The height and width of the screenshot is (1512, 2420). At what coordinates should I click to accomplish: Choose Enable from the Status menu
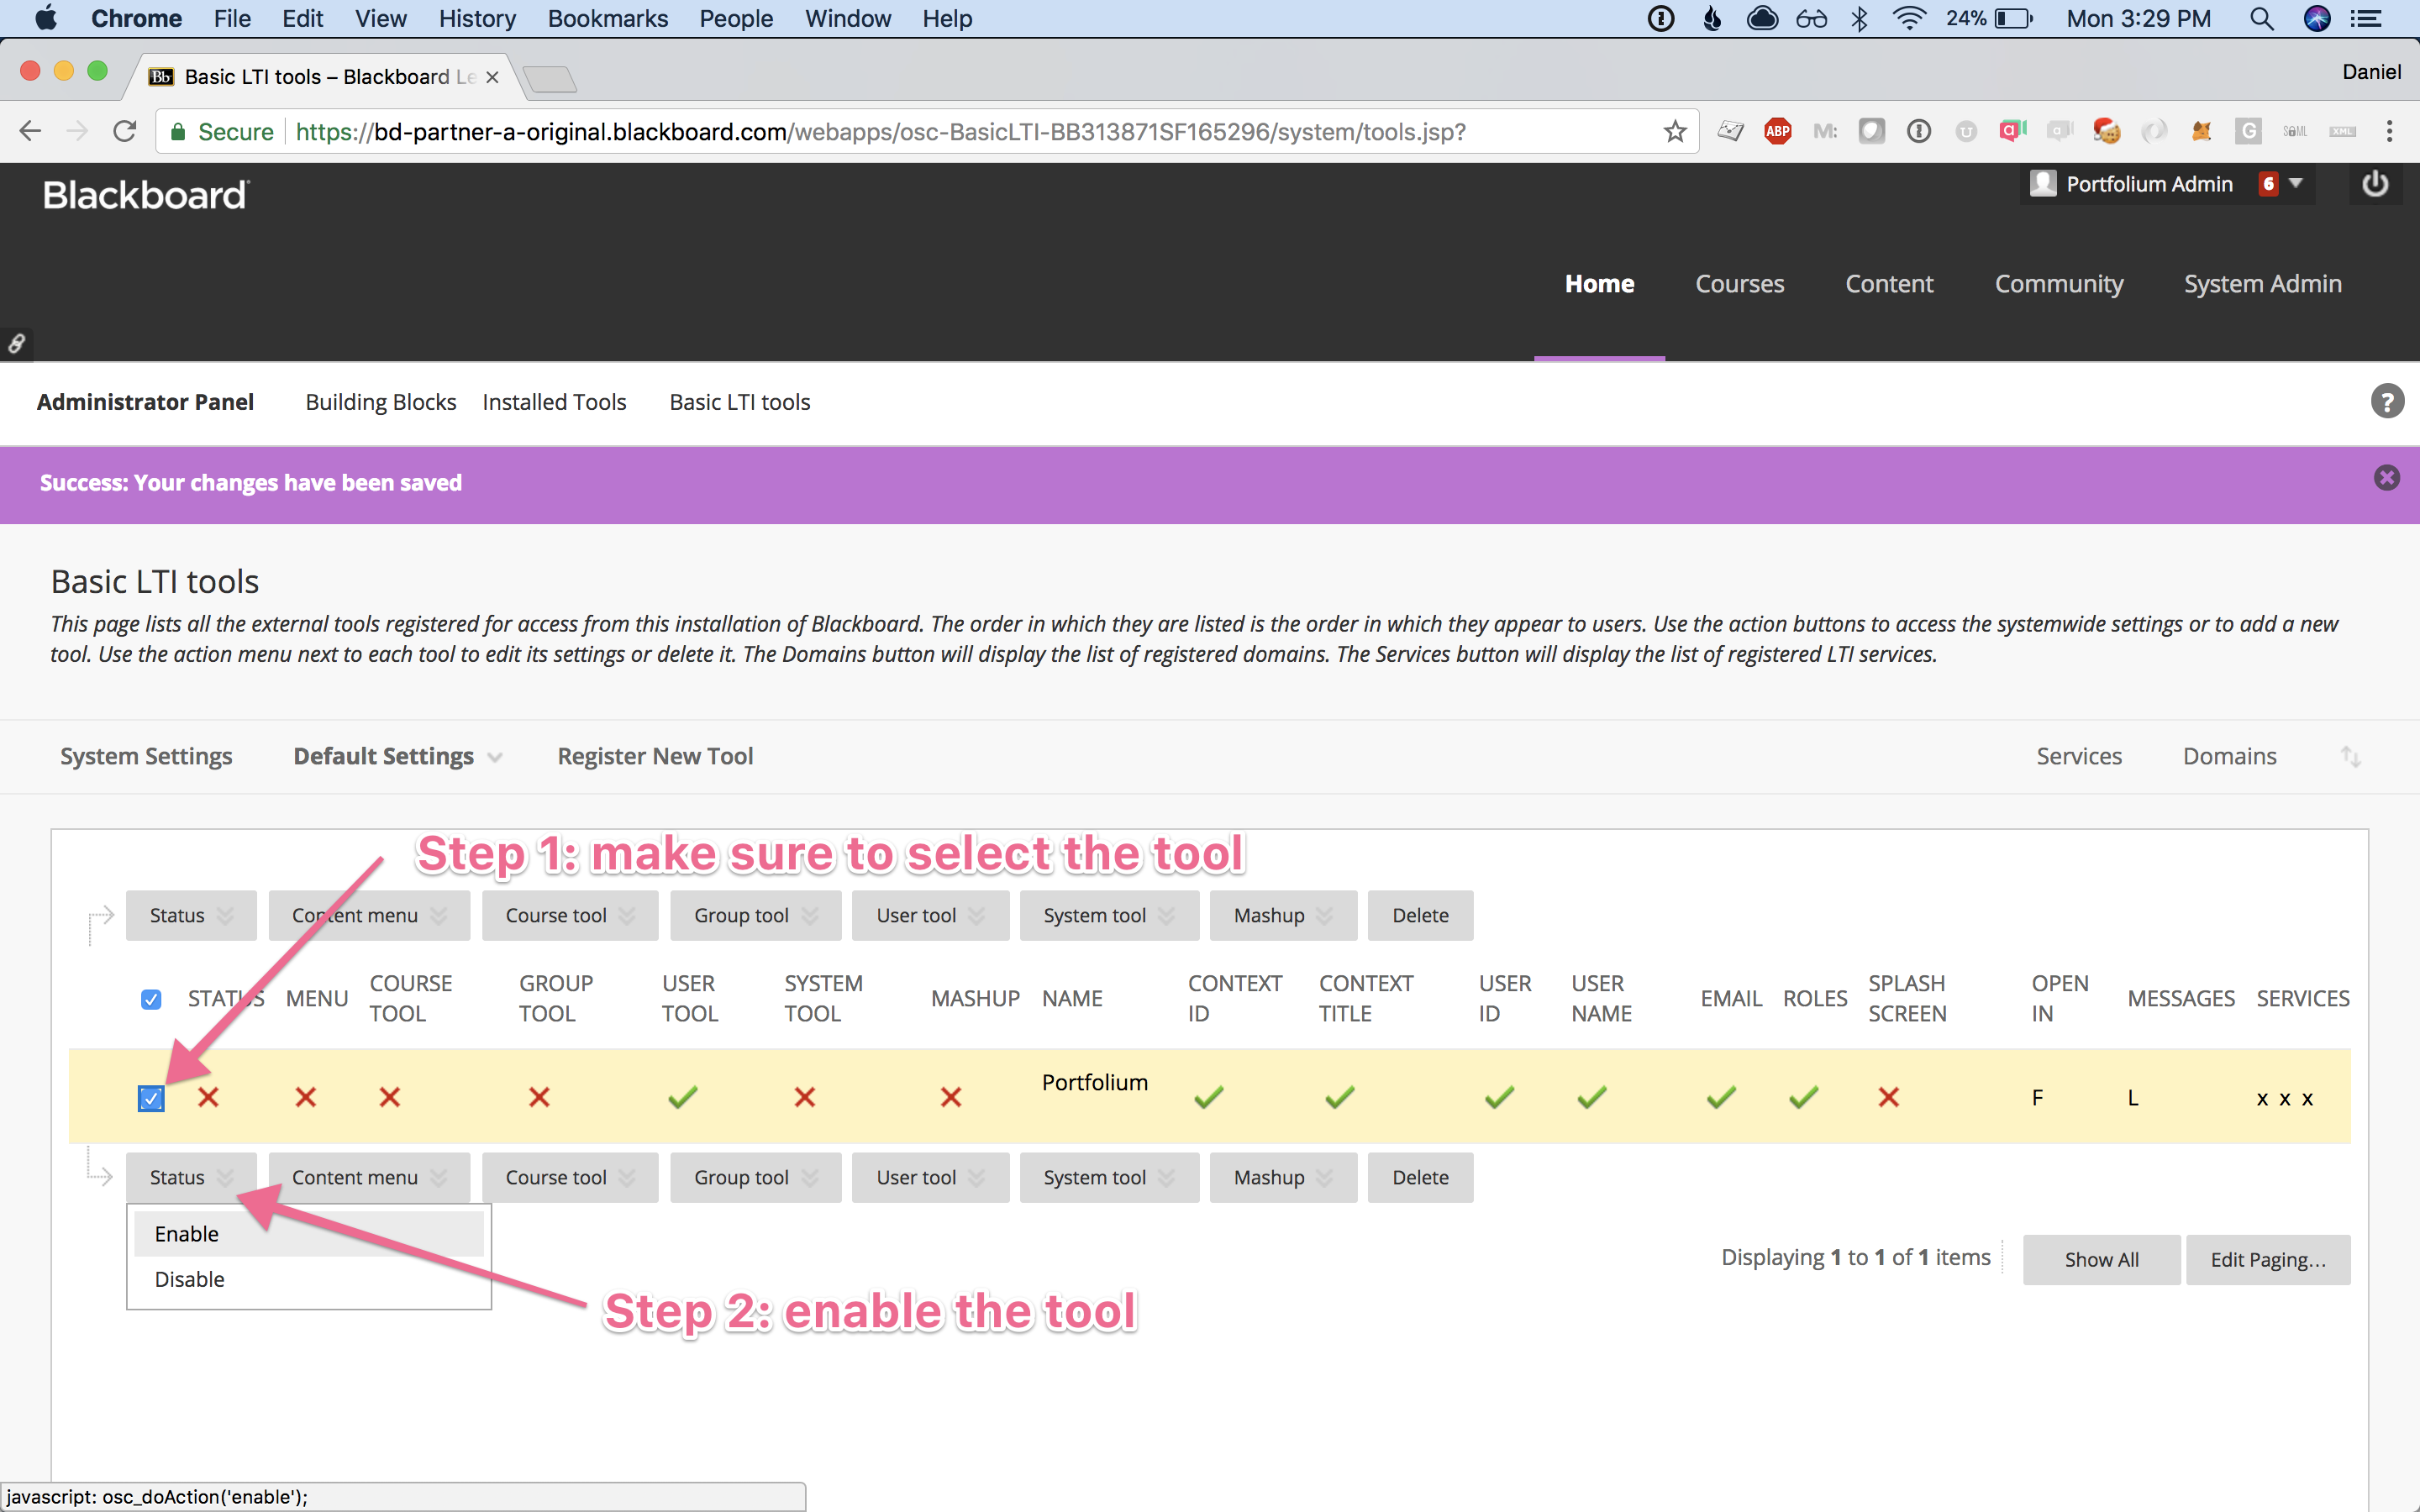pos(187,1234)
